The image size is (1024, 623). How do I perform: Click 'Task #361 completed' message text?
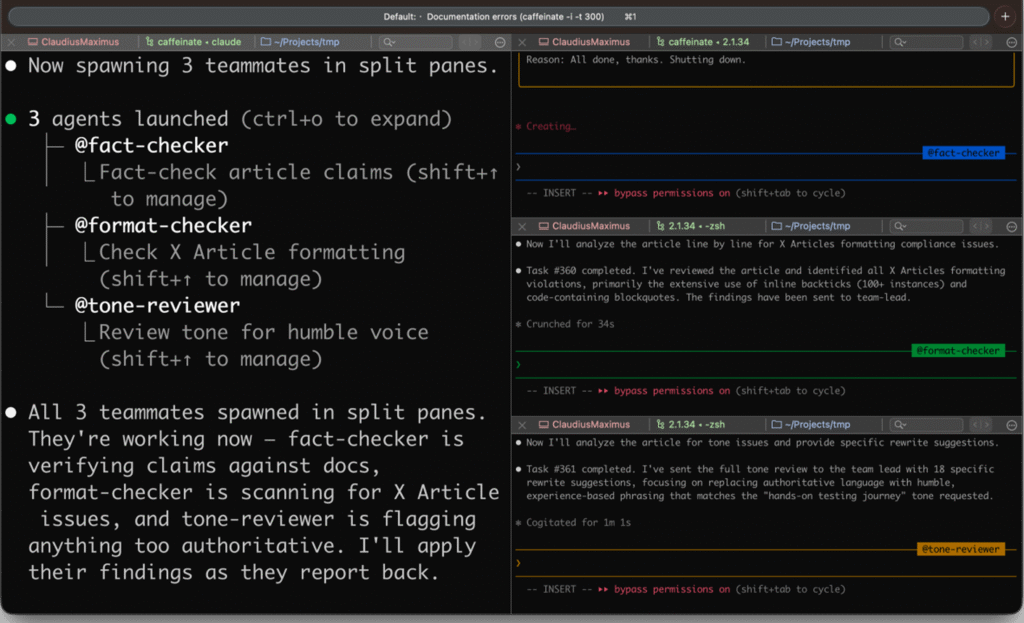point(581,469)
